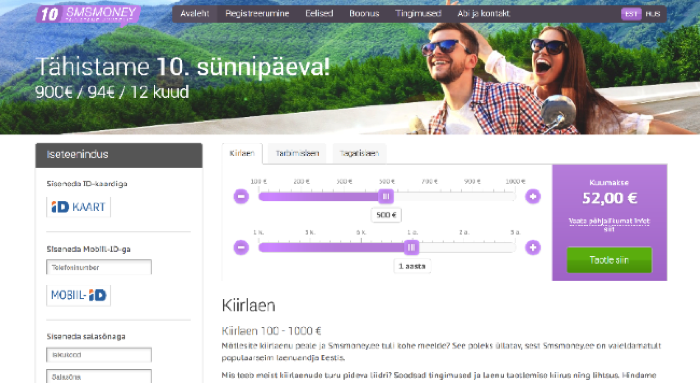Viewport: 700px width, 383px height.
Task: Click the Kiirlaen 100 - 1000 € subheading
Action: [271, 331]
